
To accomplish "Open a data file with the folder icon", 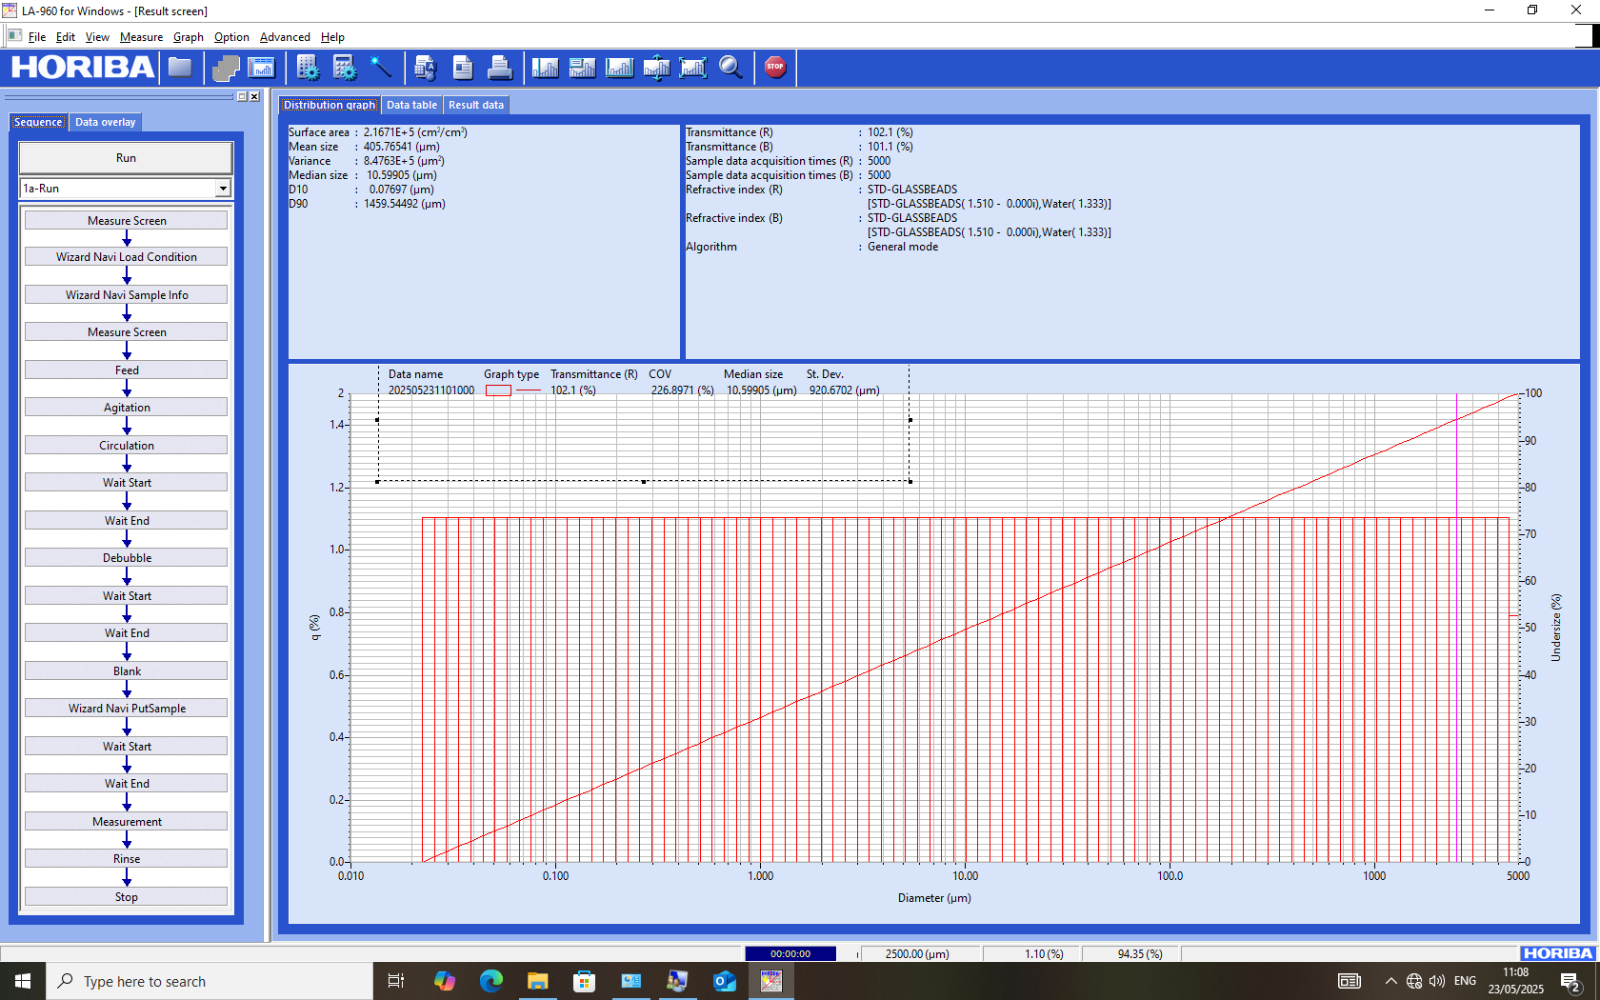I will (x=180, y=67).
